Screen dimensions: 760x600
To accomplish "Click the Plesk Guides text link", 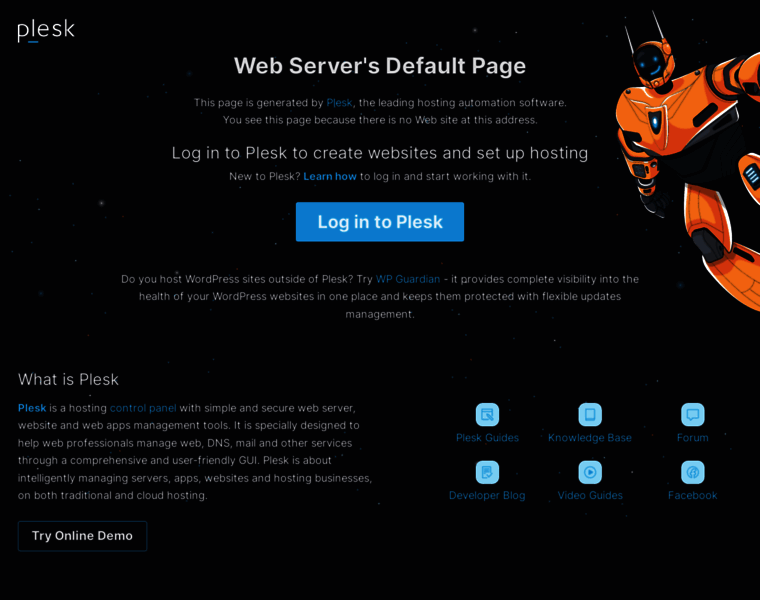I will pos(487,438).
